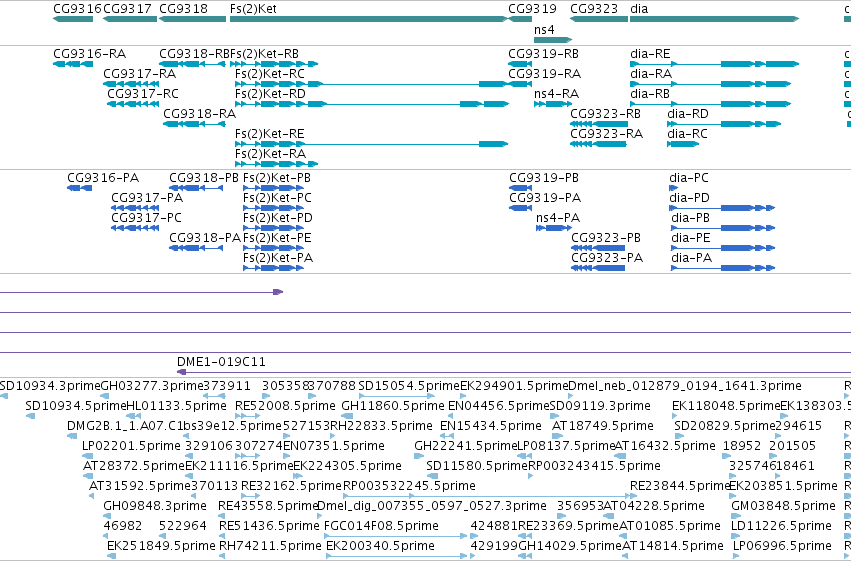Select the dia-PA protein label
Viewport: 851px width, 561px height.
click(x=691, y=258)
